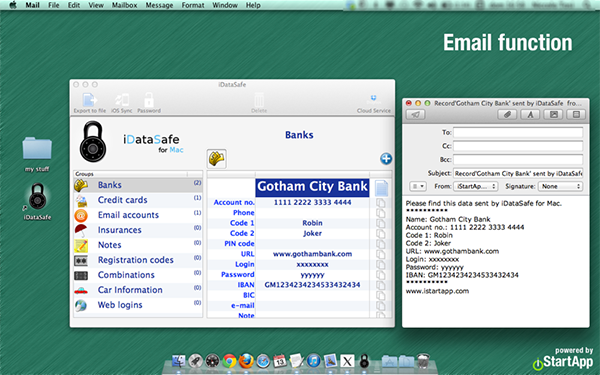Click copy icon in Code 1 row
600x375 pixels.
(380, 223)
